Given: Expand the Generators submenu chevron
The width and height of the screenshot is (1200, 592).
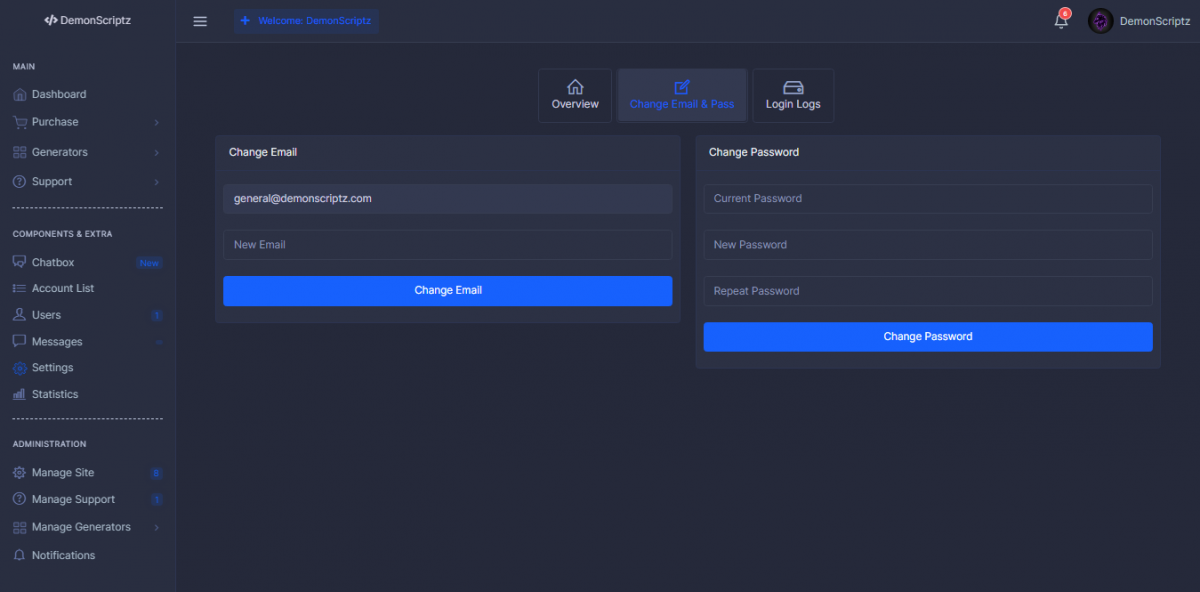Looking at the screenshot, I should [157, 152].
